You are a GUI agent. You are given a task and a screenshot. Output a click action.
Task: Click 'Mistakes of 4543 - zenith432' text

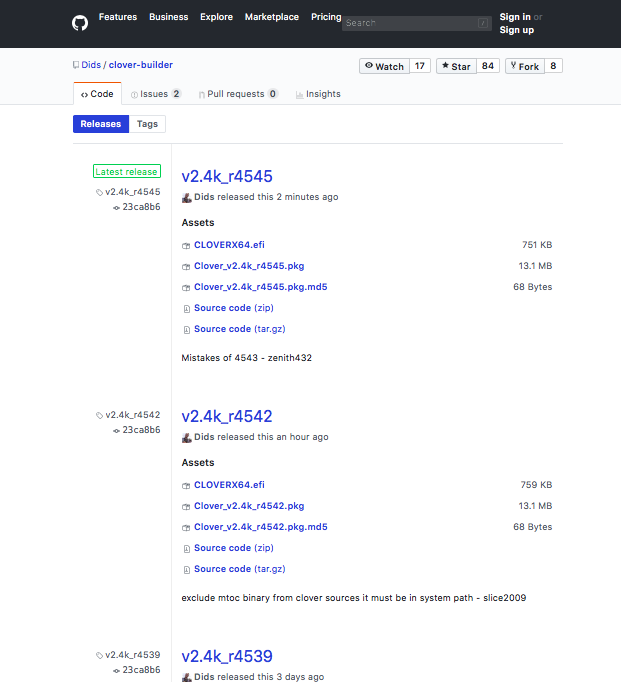[247, 358]
